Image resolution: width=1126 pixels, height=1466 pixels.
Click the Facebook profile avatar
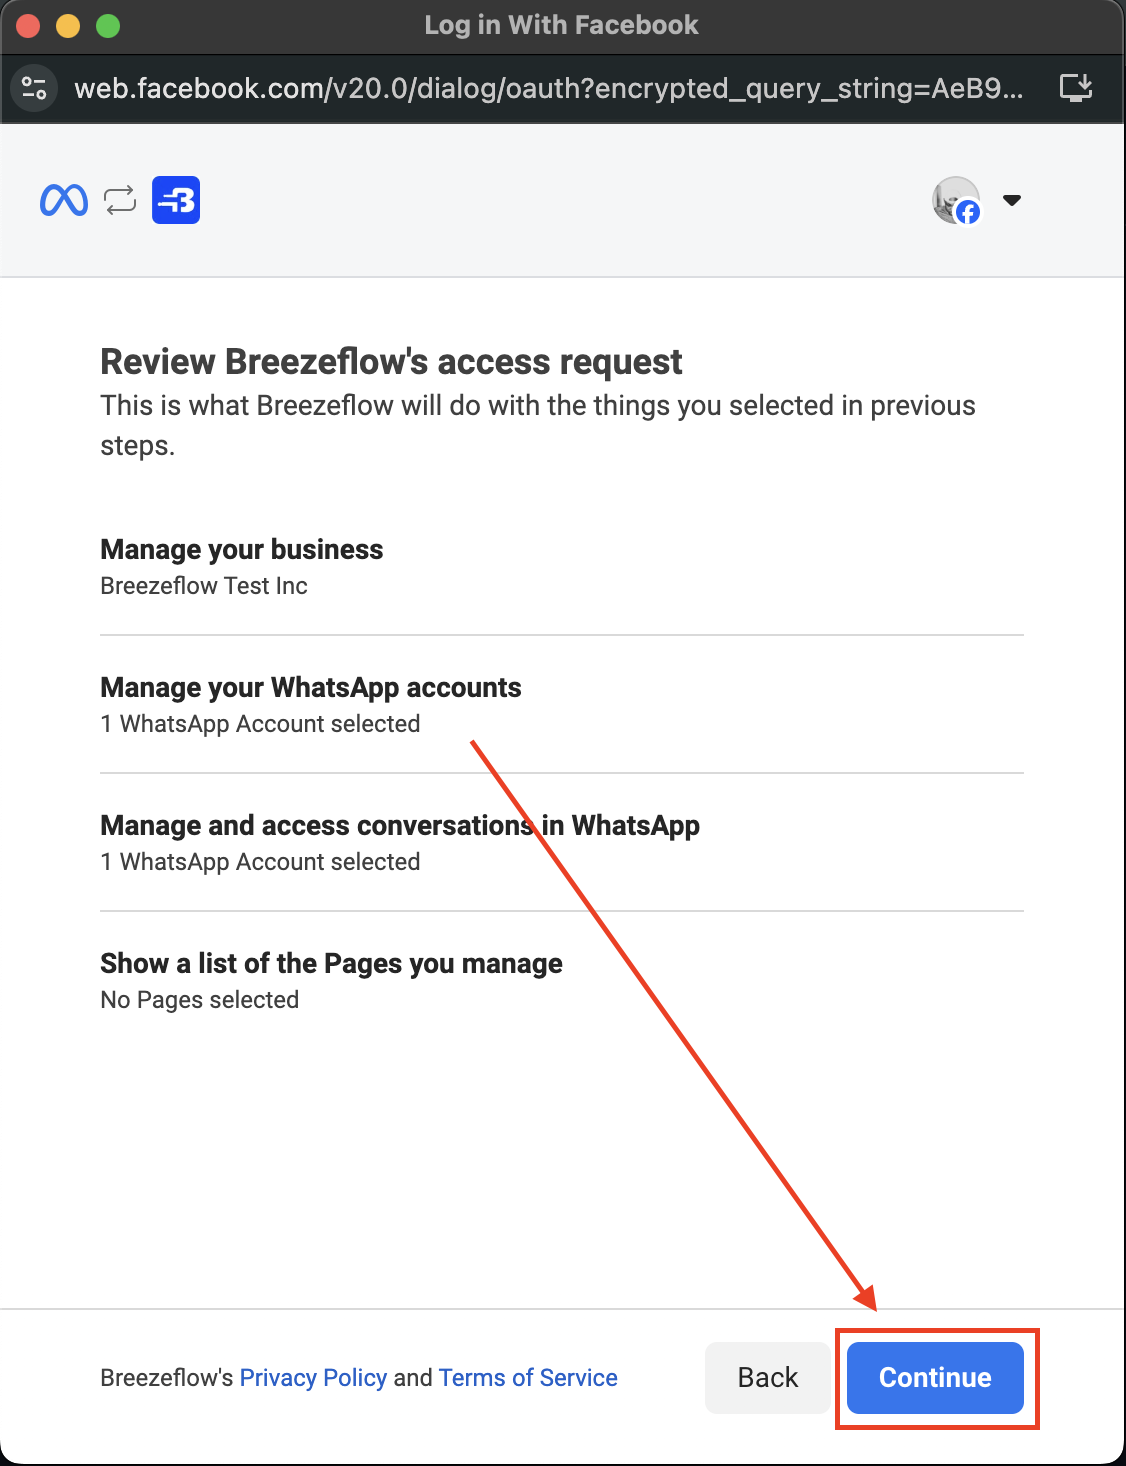[x=954, y=200]
